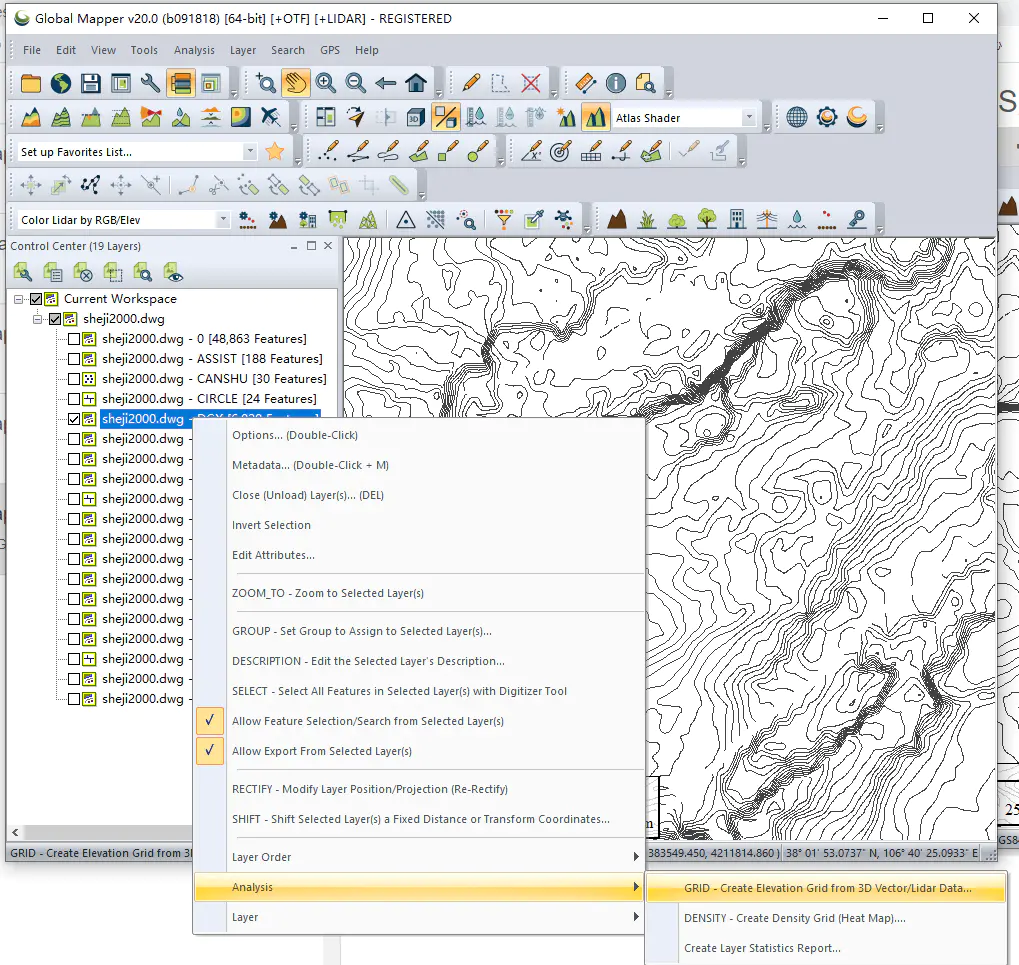Choose GRID - Create Elevation Grid option

tap(827, 888)
